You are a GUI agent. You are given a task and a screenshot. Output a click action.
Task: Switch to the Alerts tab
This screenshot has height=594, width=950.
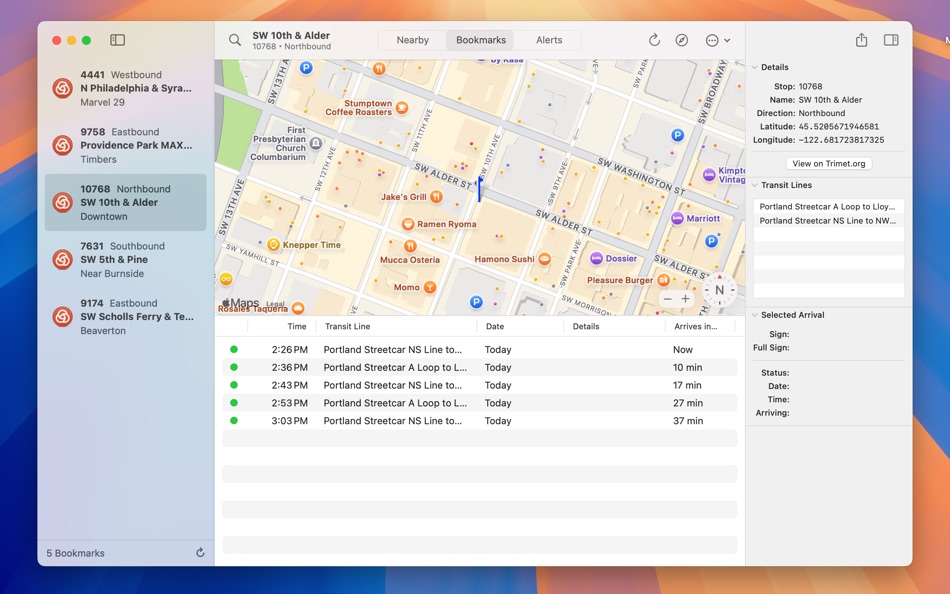[549, 40]
